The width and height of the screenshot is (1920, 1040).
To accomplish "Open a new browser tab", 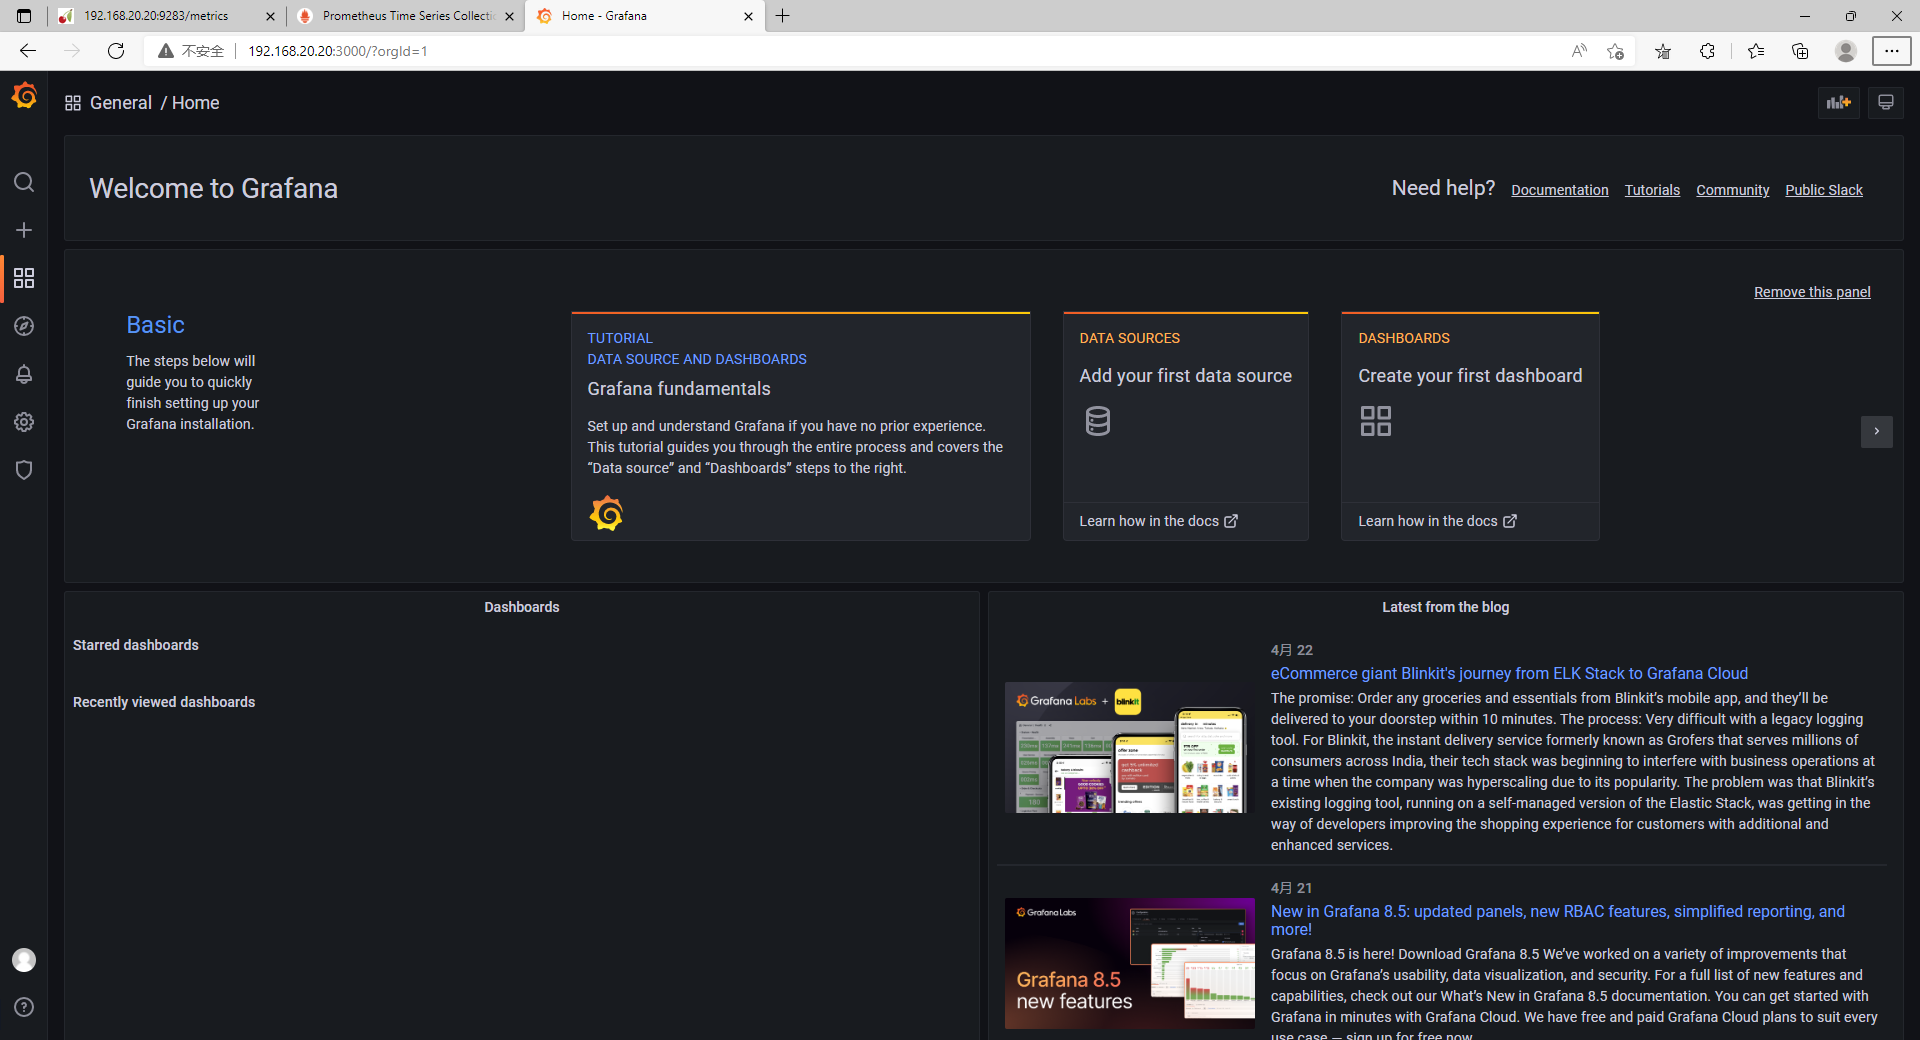I will click(783, 16).
